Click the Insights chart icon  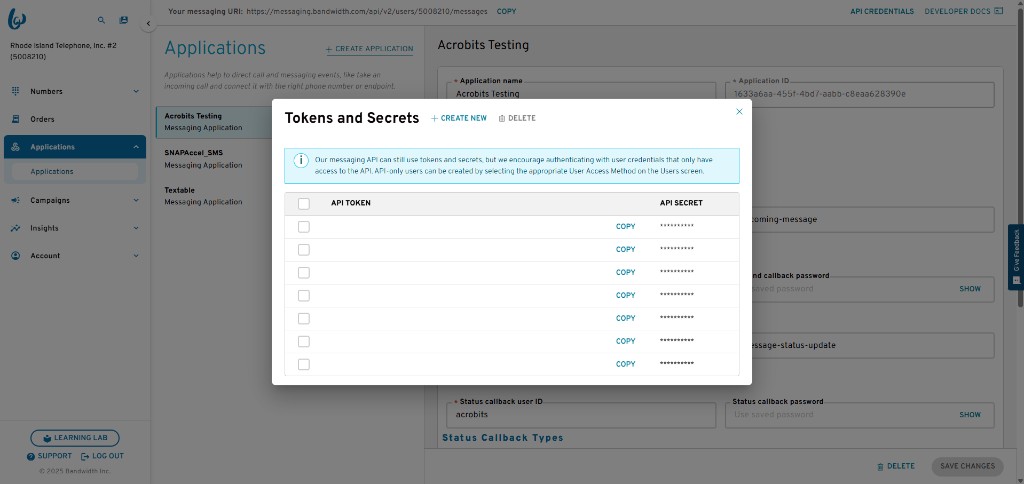[16, 228]
